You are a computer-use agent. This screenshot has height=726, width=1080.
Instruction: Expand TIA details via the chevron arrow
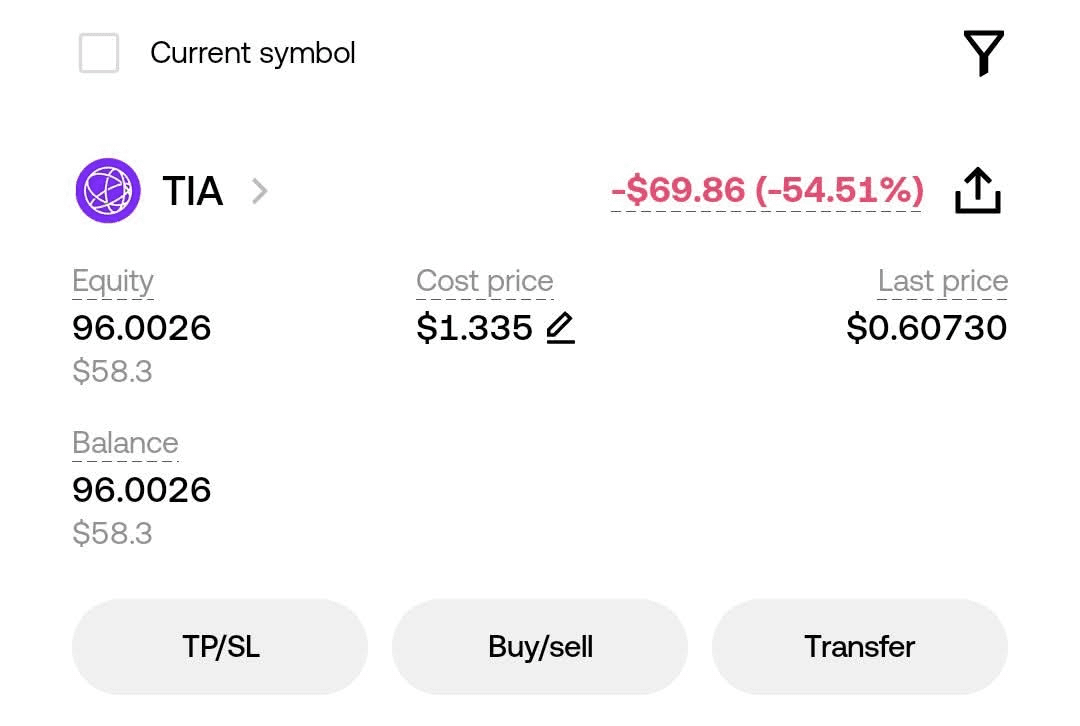(259, 191)
